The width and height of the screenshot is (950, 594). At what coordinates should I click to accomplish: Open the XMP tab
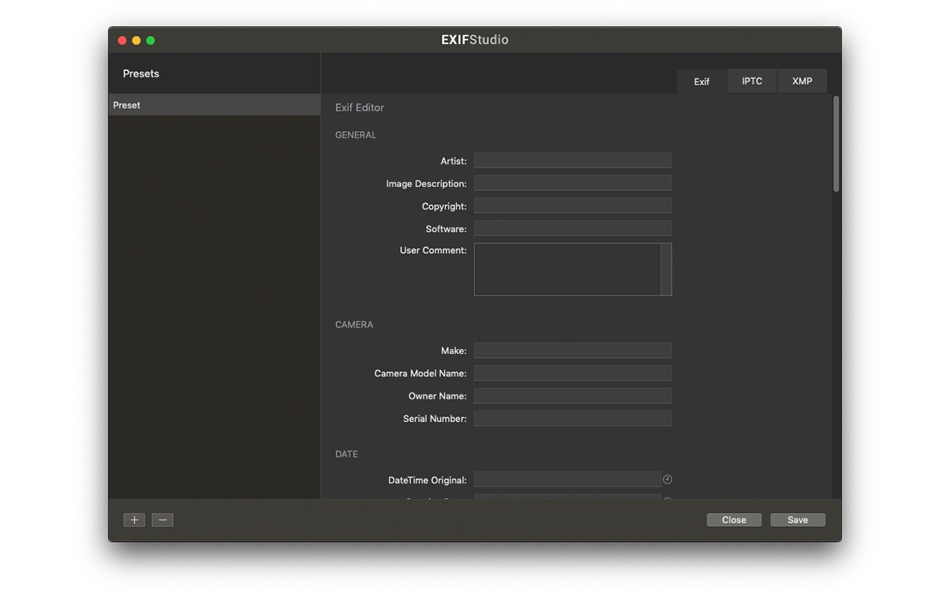click(802, 81)
